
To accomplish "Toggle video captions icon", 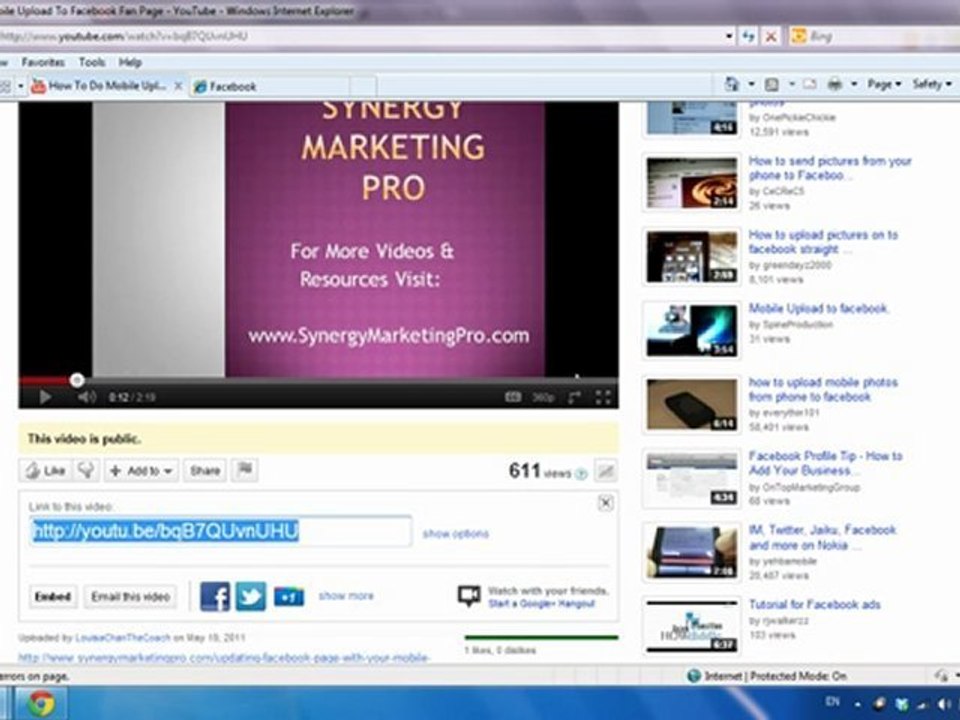I will tap(513, 397).
